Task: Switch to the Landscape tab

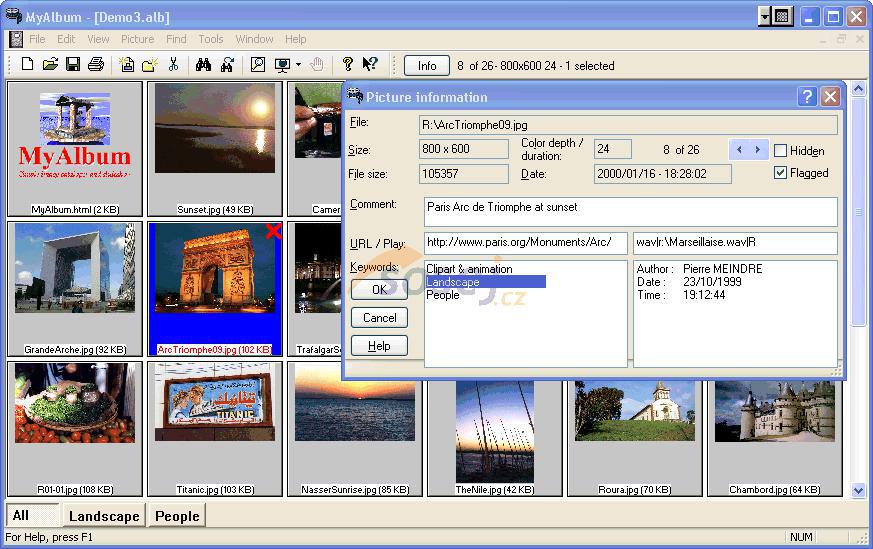Action: coord(104,516)
